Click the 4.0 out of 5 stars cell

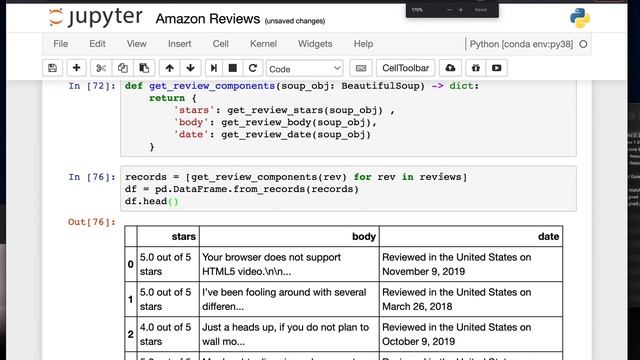(x=168, y=334)
